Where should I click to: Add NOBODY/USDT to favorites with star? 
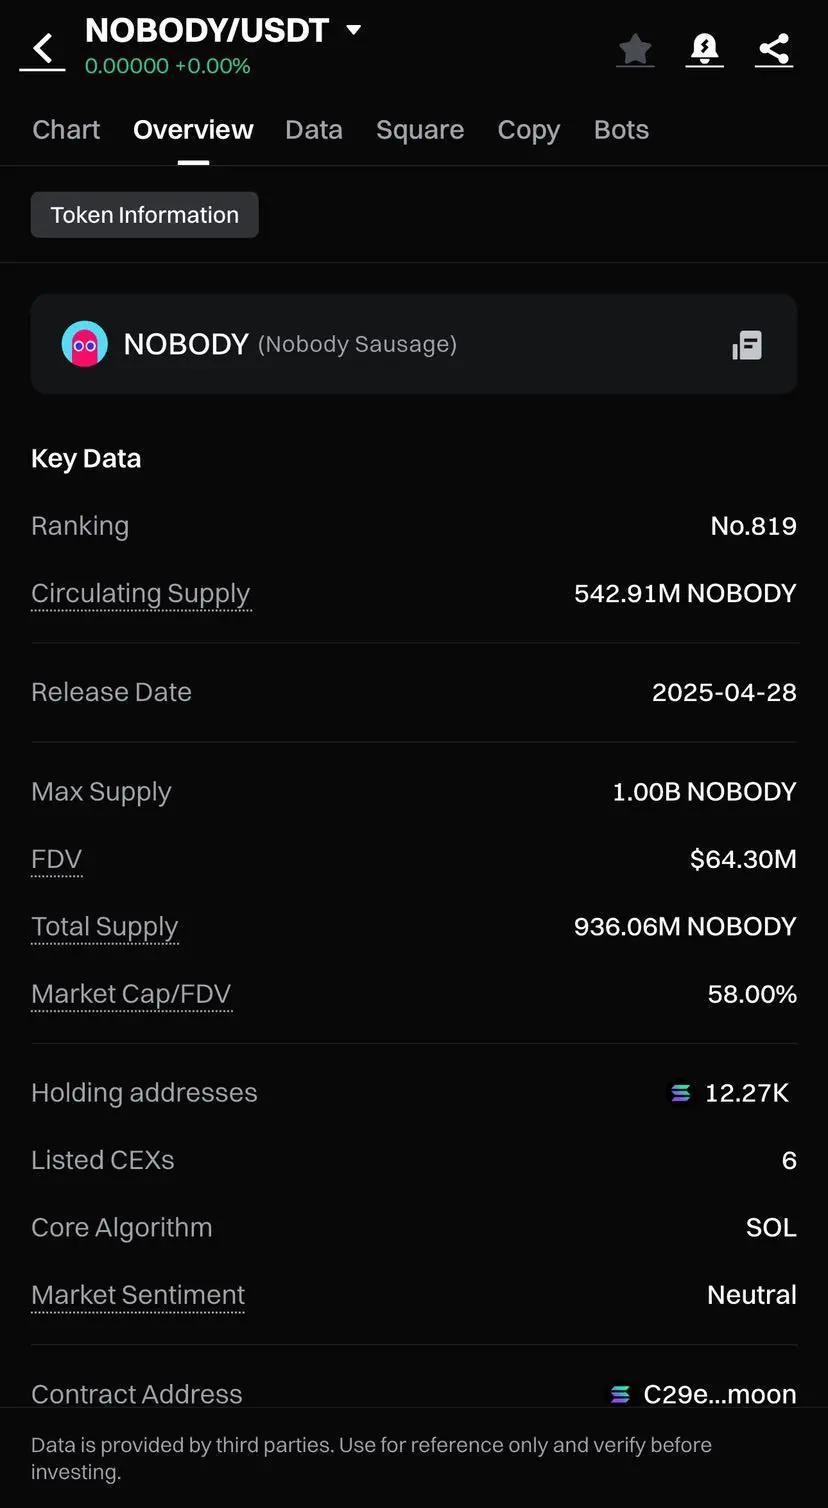pos(635,49)
